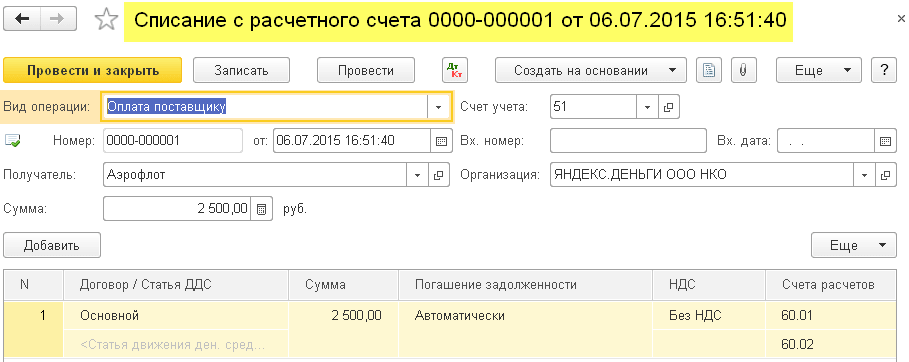Expand Организация dropdown

coord(864,175)
